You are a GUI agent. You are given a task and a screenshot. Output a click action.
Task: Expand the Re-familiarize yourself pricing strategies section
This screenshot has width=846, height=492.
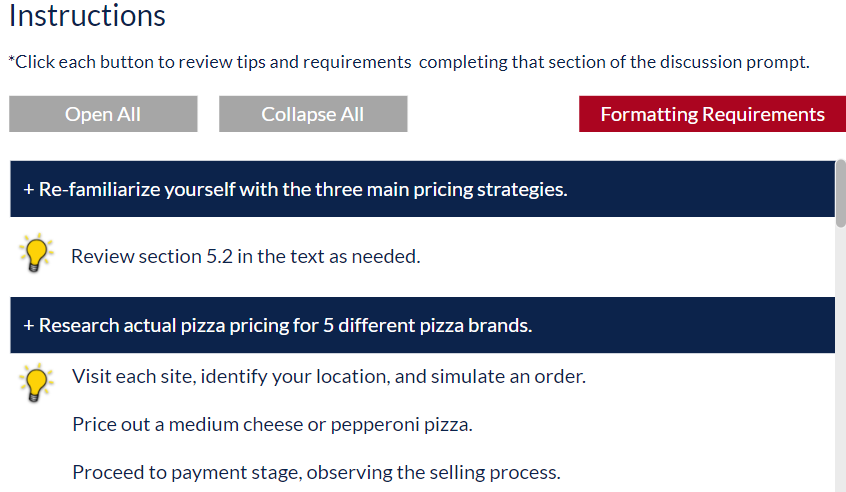[422, 189]
